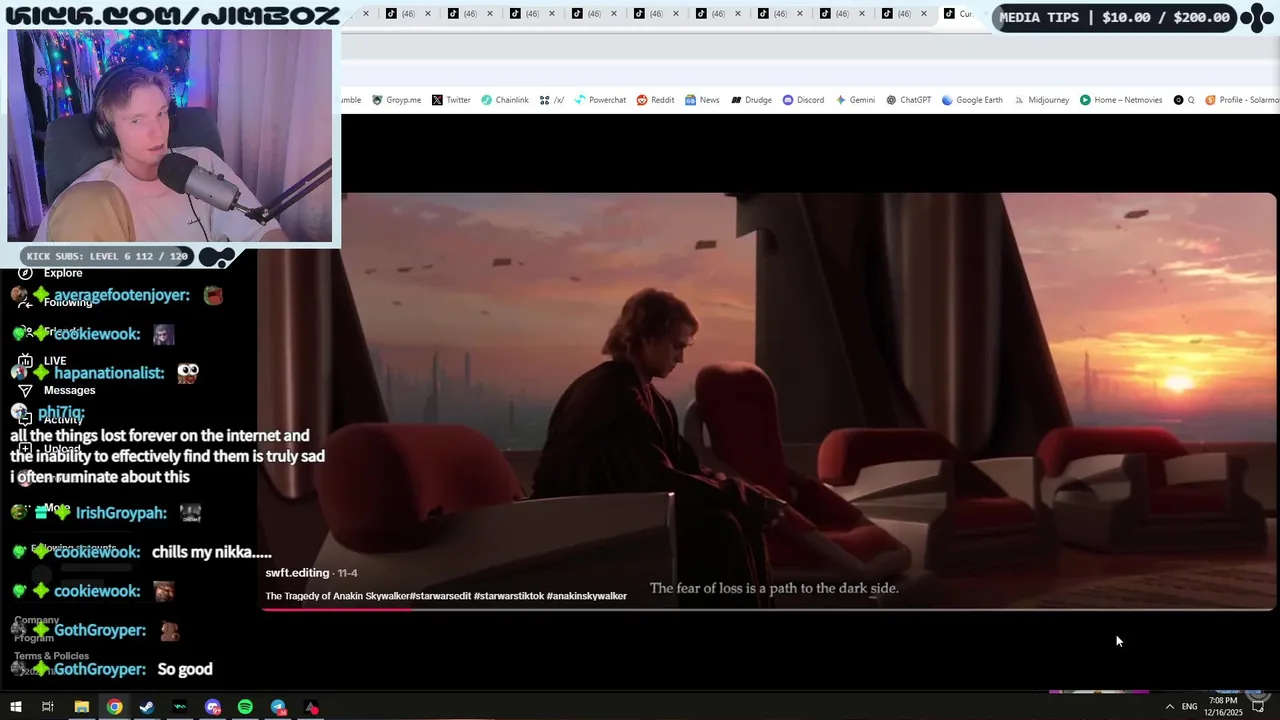Open the Discord bookmark

tap(803, 100)
